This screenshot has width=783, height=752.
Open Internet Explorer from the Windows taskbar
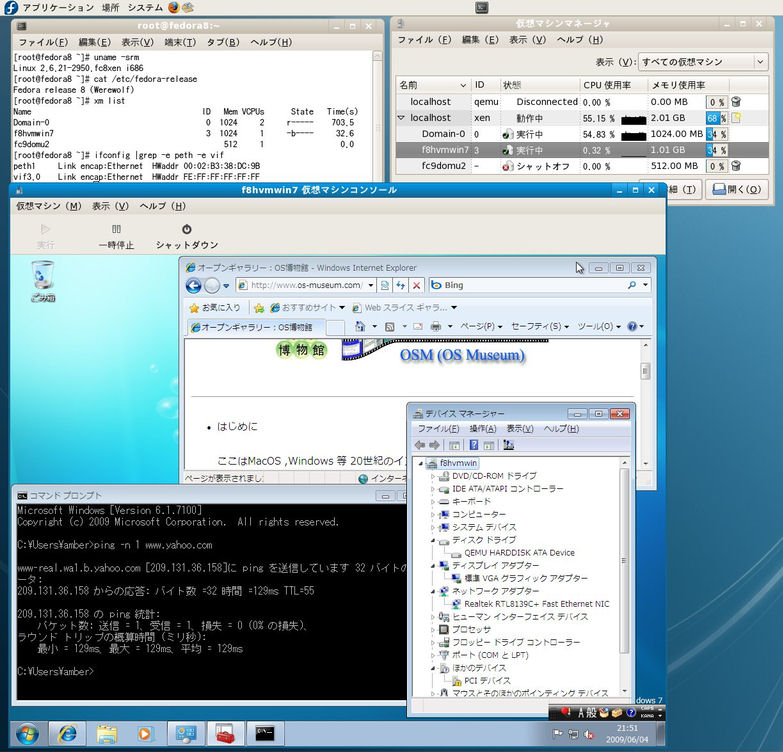67,734
